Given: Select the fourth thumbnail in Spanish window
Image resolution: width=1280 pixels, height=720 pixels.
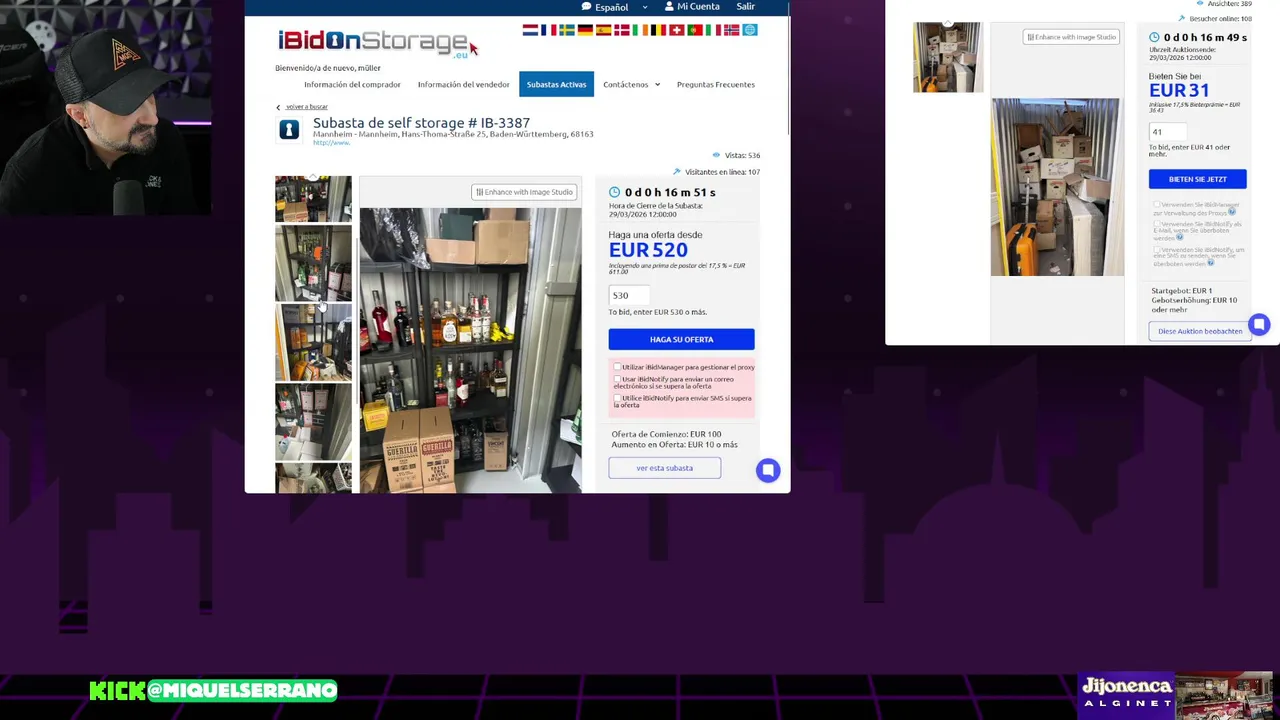Looking at the screenshot, I should tap(313, 422).
